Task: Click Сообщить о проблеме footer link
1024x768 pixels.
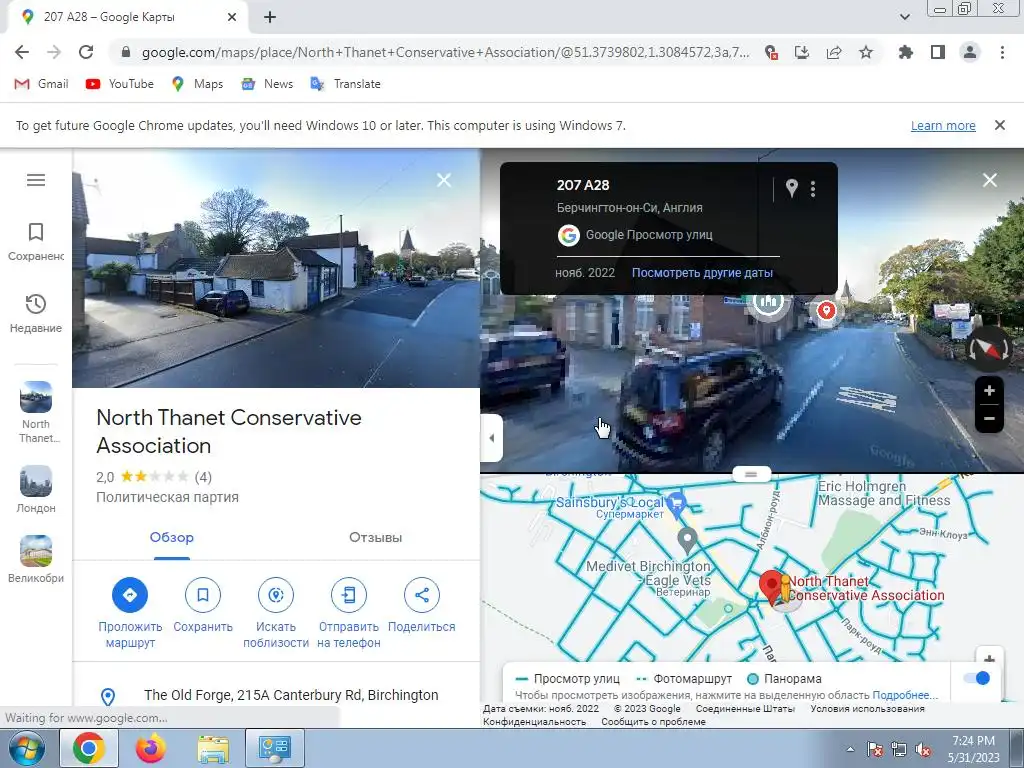Action: (x=653, y=722)
